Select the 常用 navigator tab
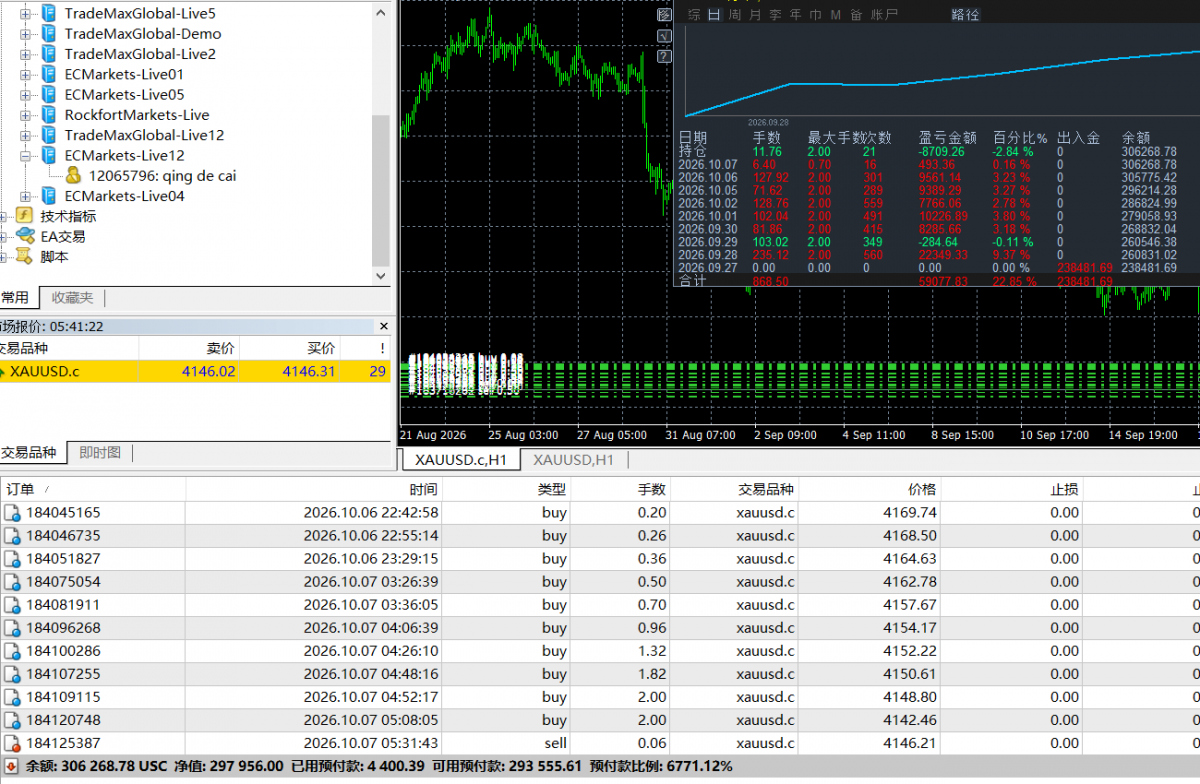This screenshot has height=784, width=1200. point(17,298)
